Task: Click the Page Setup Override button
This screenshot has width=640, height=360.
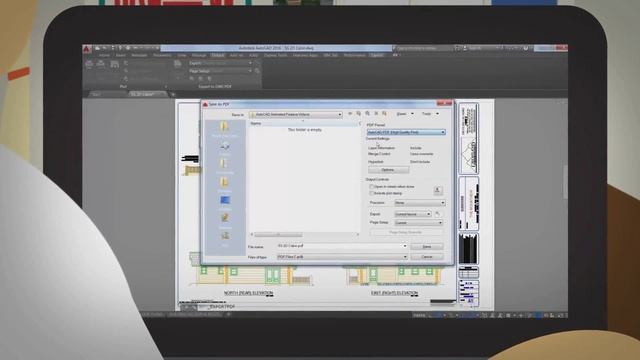Action: tap(406, 232)
